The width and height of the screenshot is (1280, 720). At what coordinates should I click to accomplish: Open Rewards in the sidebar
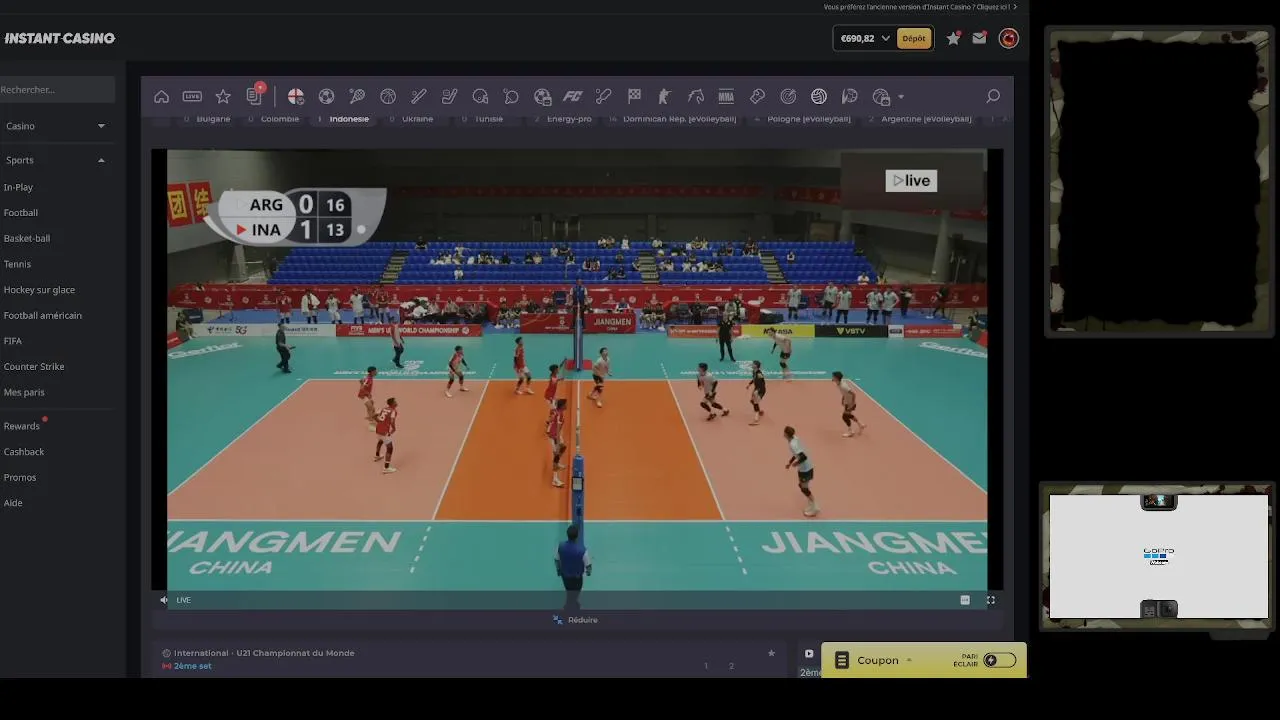tap(22, 426)
